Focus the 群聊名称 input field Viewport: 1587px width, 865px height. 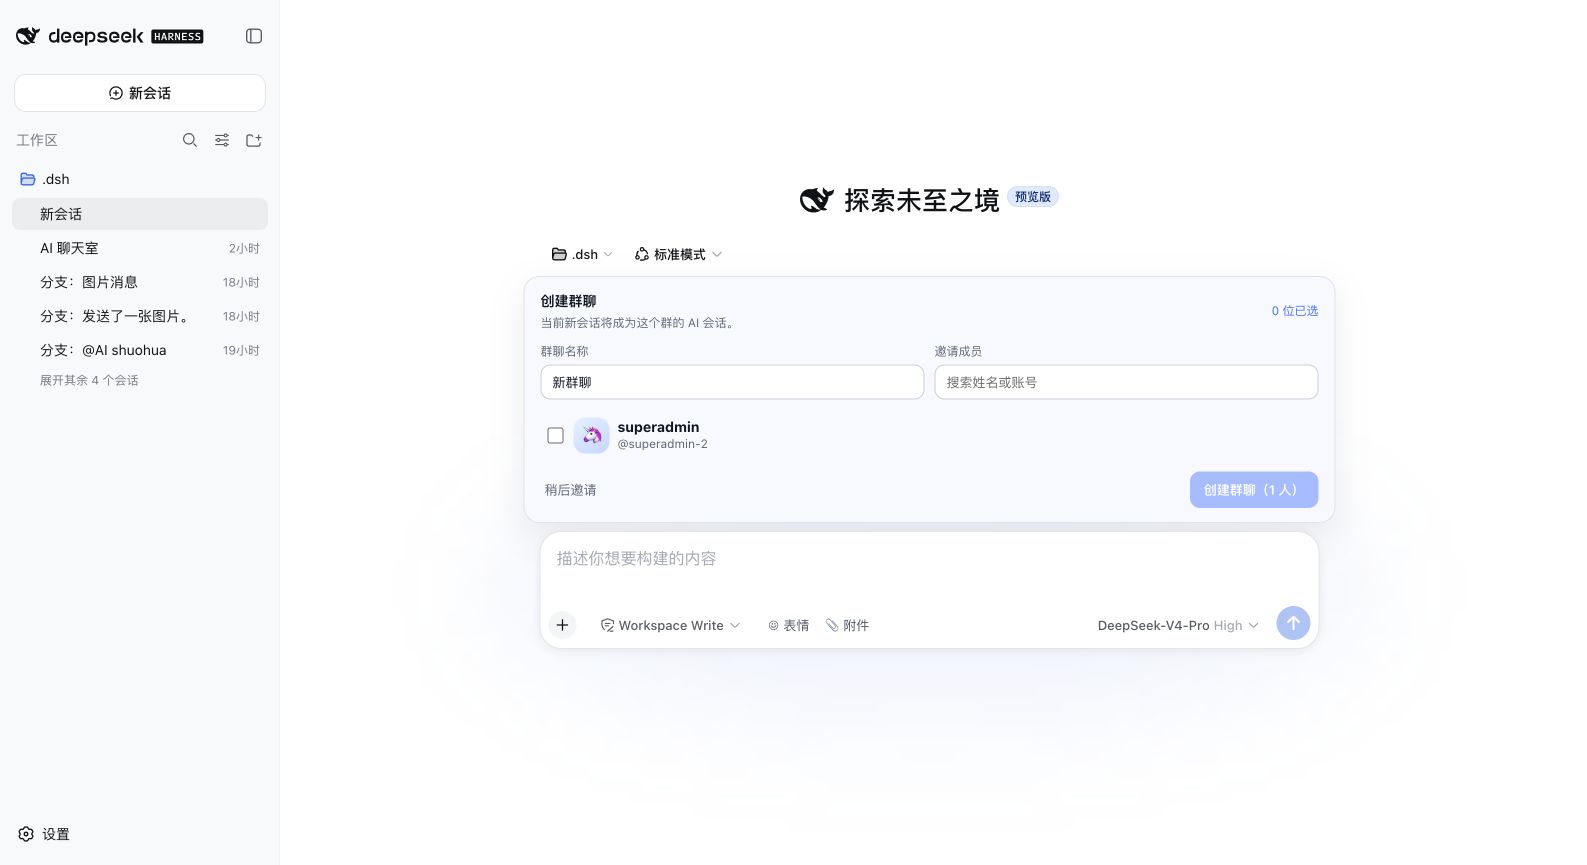click(x=732, y=382)
